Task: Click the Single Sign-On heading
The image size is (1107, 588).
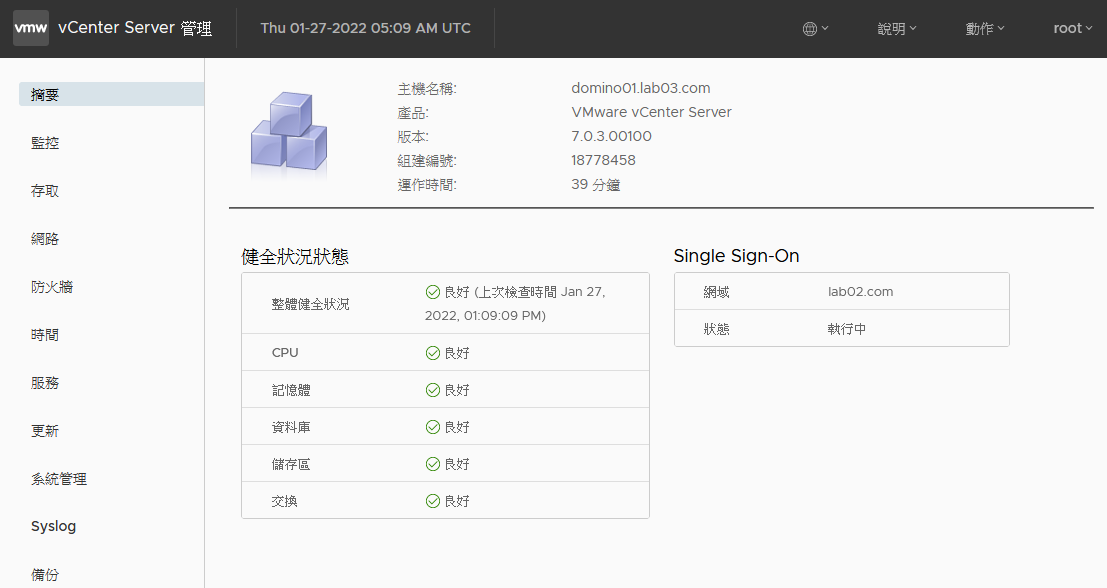Action: pyautogui.click(x=736, y=256)
